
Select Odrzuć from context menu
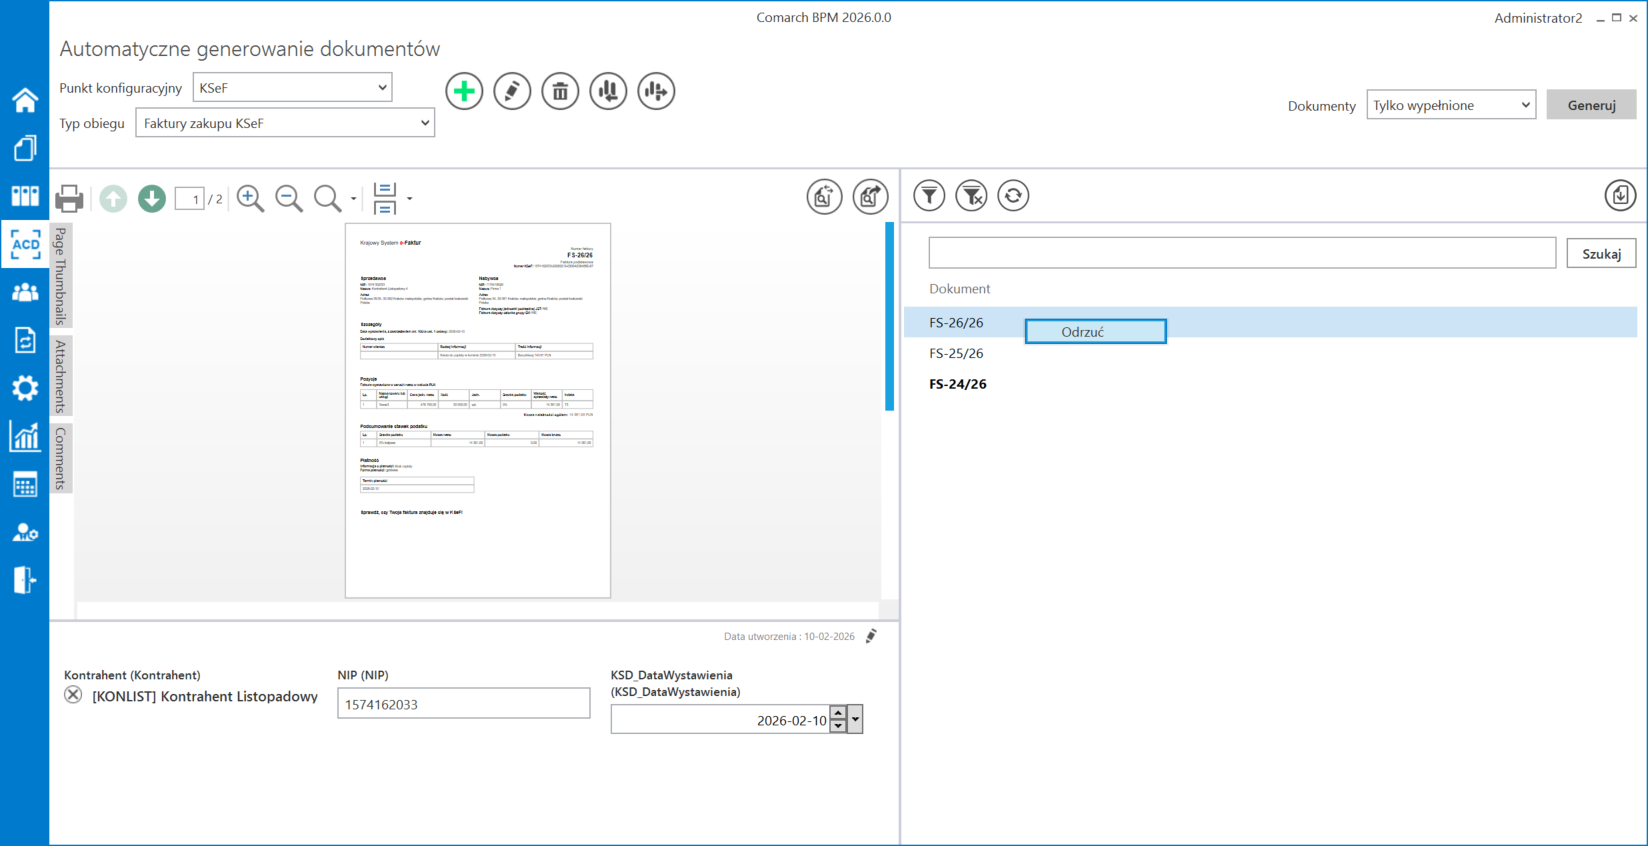pos(1095,332)
